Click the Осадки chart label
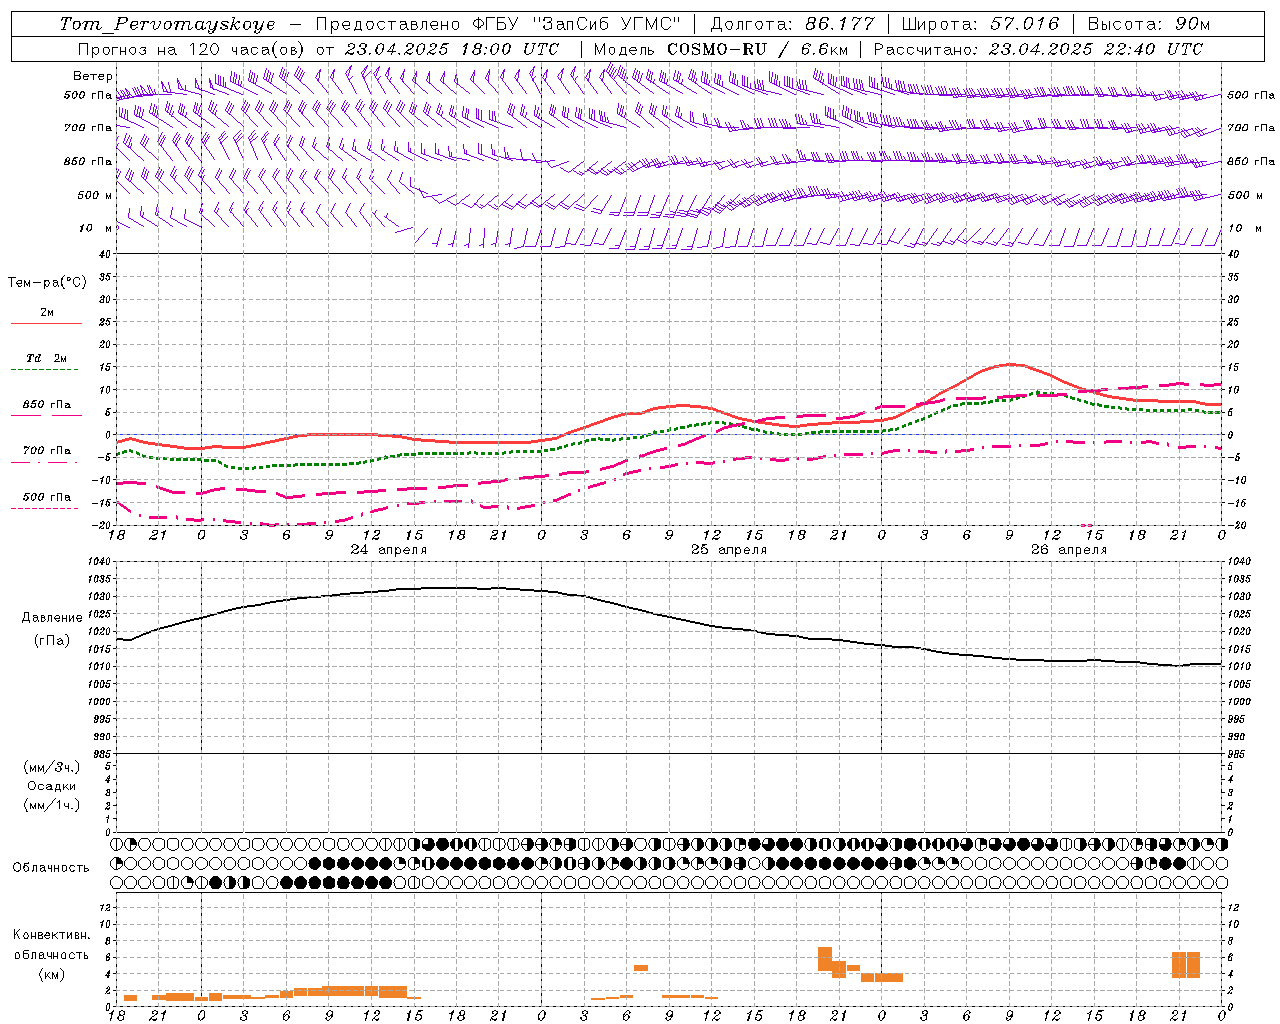Screen dimensions: 1280x1024 click(52, 786)
